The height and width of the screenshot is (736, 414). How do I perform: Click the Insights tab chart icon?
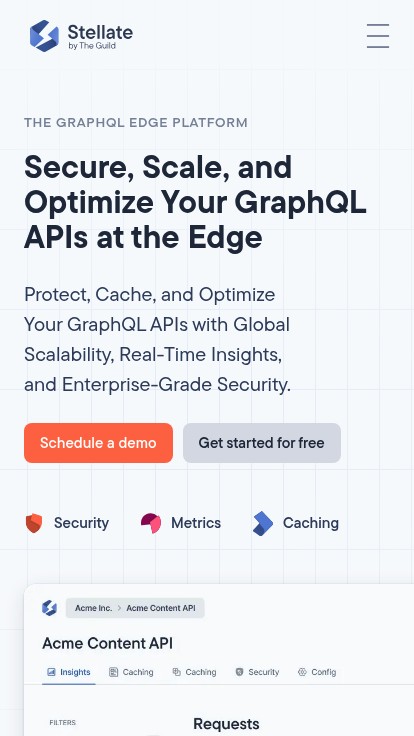[x=52, y=672]
